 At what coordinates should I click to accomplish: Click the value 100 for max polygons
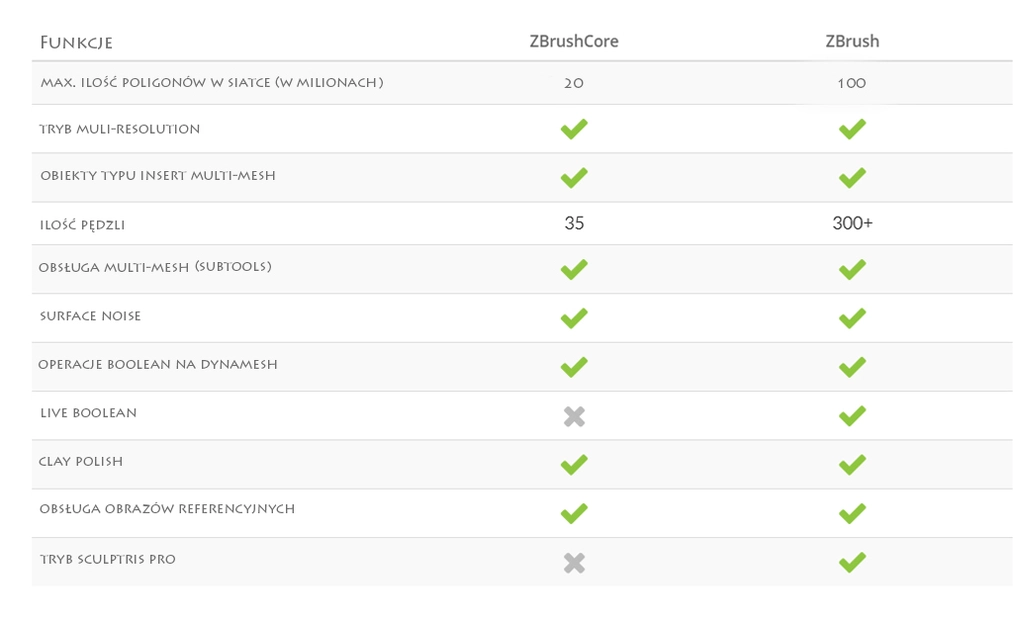(x=852, y=84)
